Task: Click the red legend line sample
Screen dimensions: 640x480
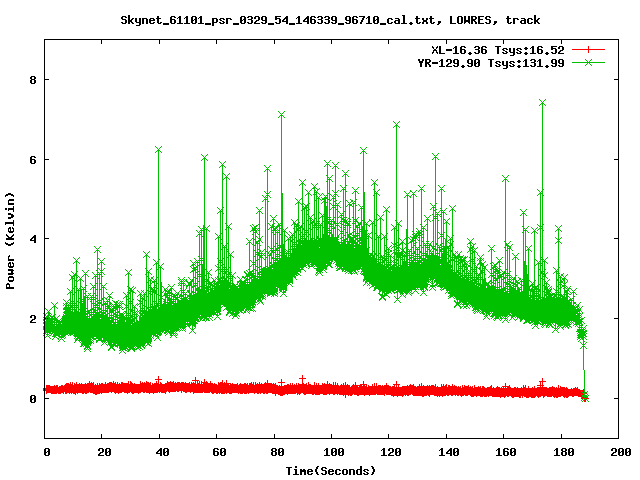Action: click(x=590, y=49)
